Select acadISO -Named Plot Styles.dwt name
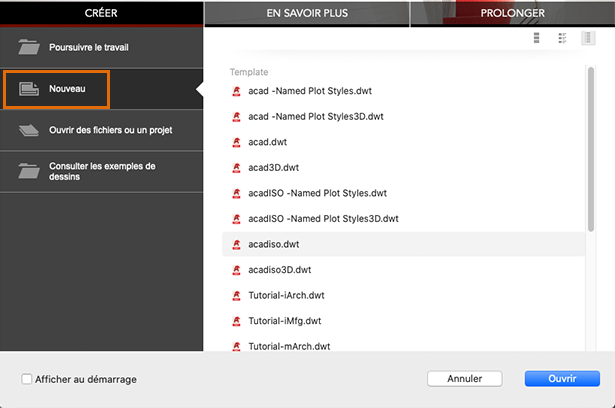Viewport: 615px width, 408px height. point(317,193)
